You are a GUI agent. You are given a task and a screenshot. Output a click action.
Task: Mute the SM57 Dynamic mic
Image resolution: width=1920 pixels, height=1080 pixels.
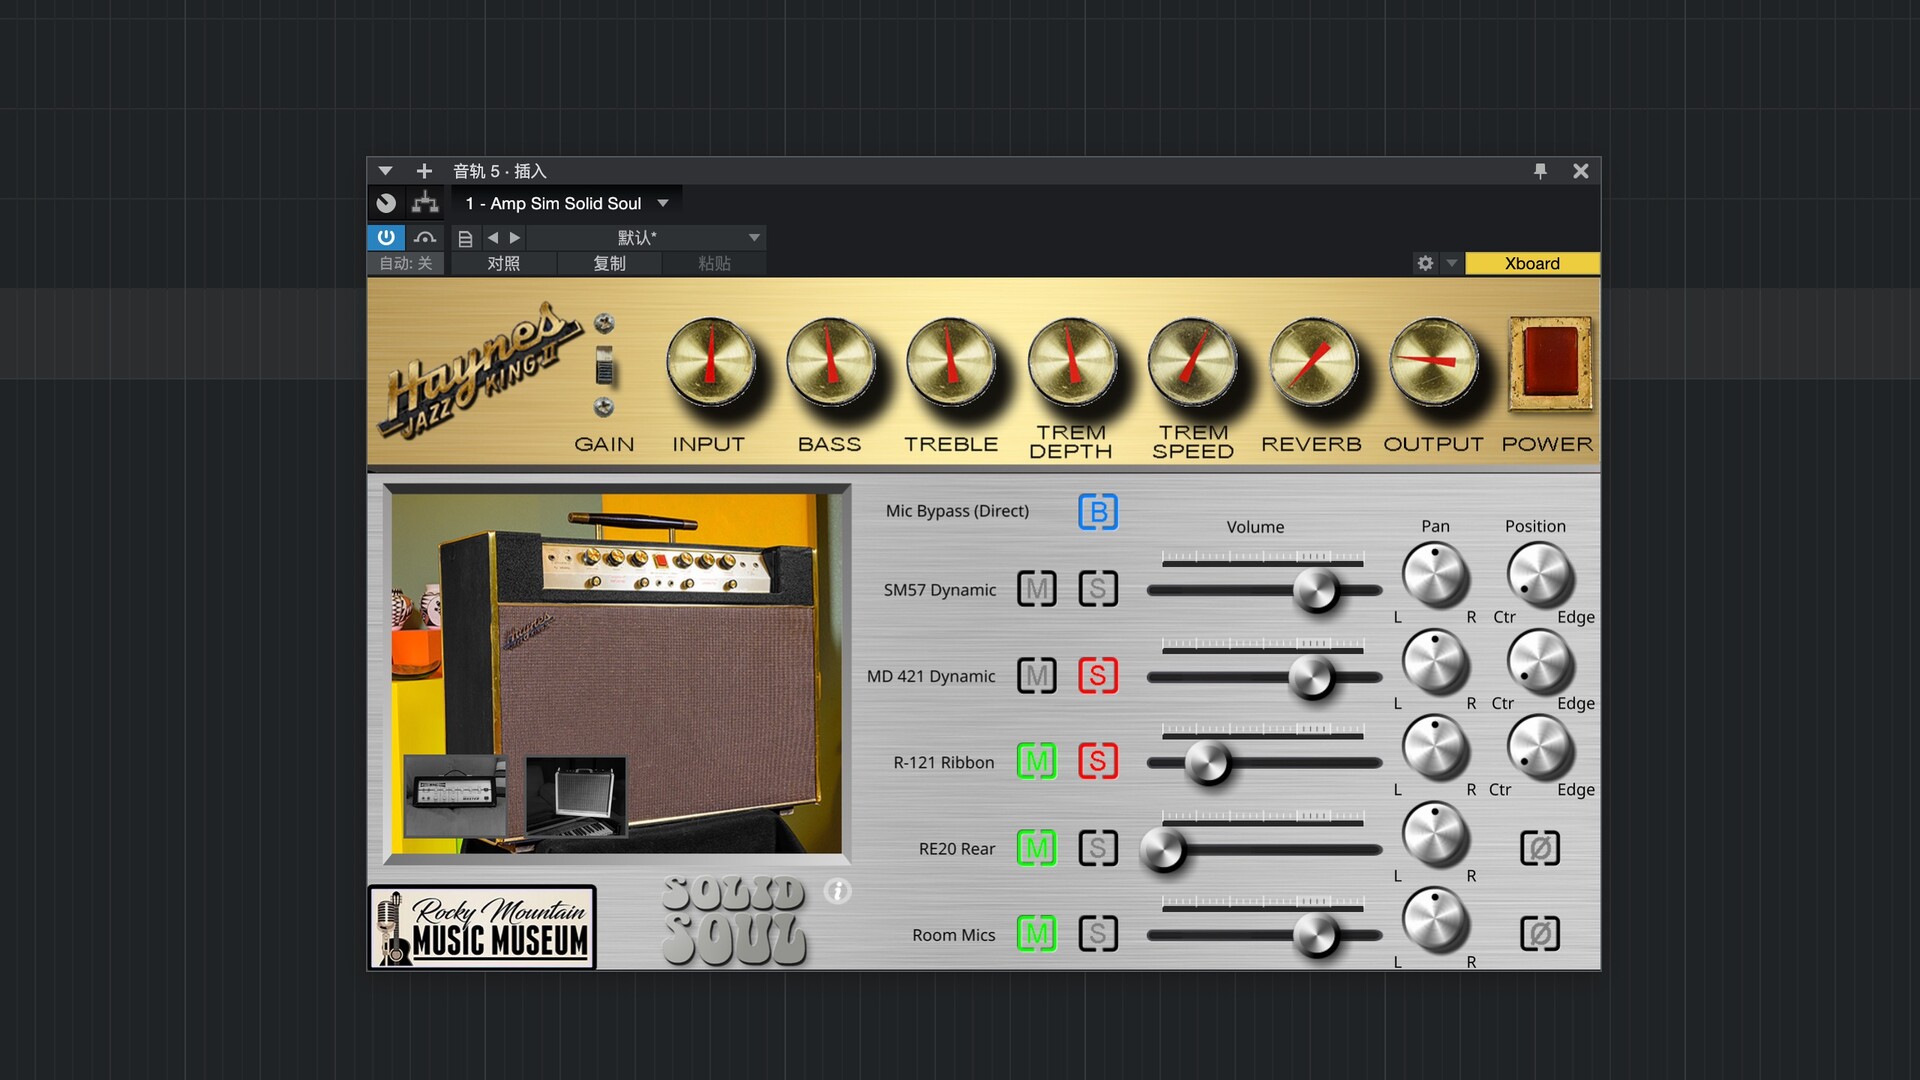[1036, 589]
